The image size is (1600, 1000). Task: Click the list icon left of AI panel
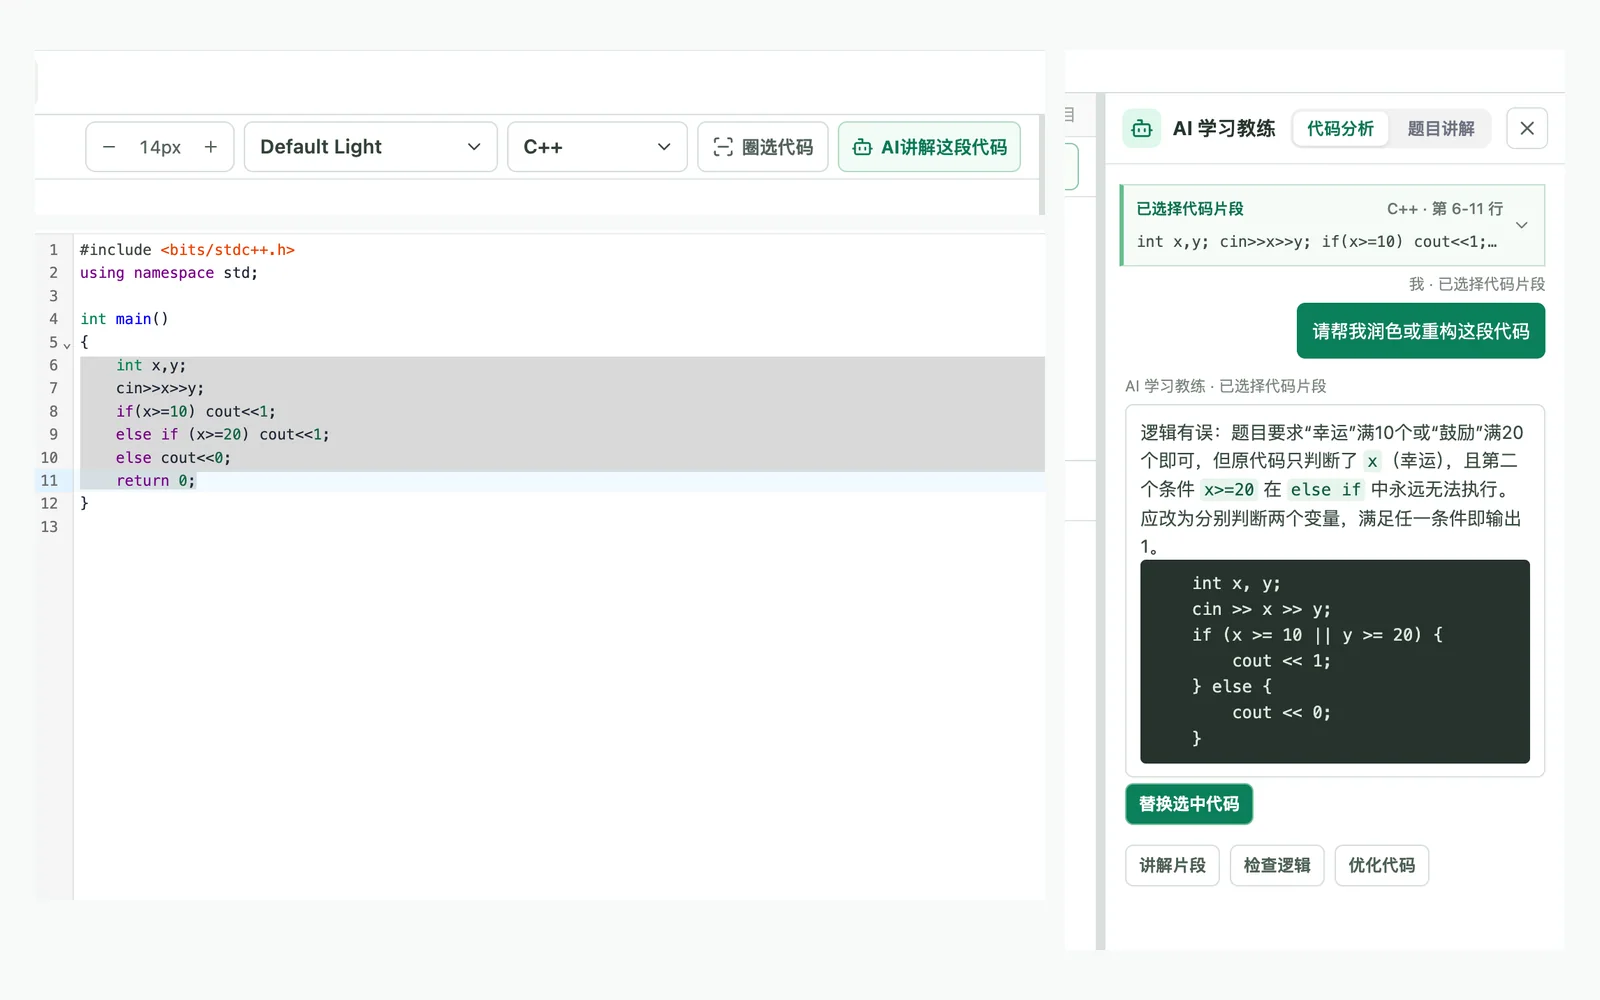point(1069,114)
